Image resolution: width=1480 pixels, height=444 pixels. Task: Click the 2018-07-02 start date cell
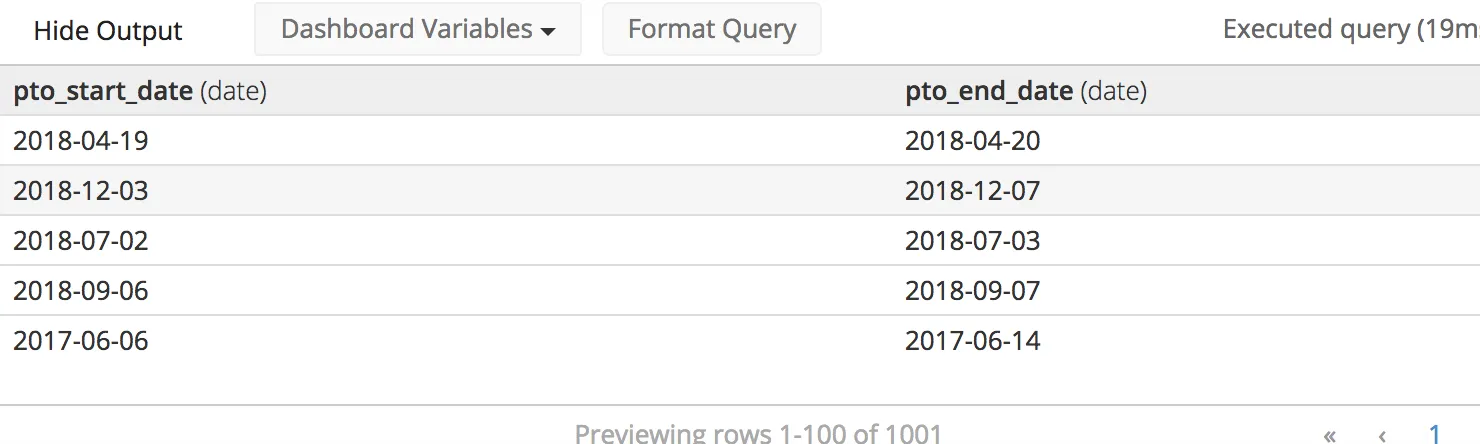81,241
